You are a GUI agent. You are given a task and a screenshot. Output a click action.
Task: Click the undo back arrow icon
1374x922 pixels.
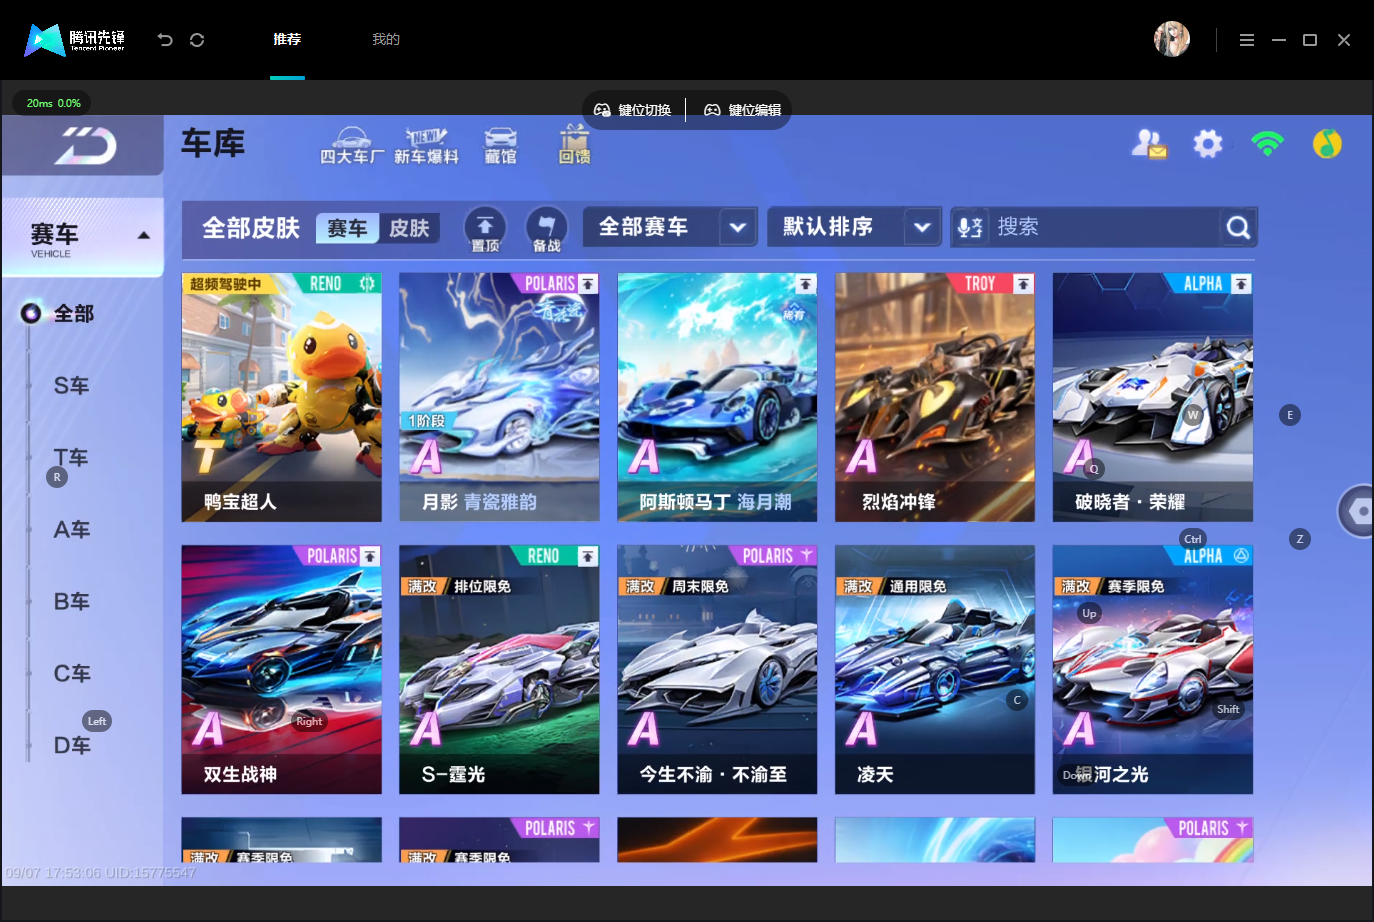165,40
